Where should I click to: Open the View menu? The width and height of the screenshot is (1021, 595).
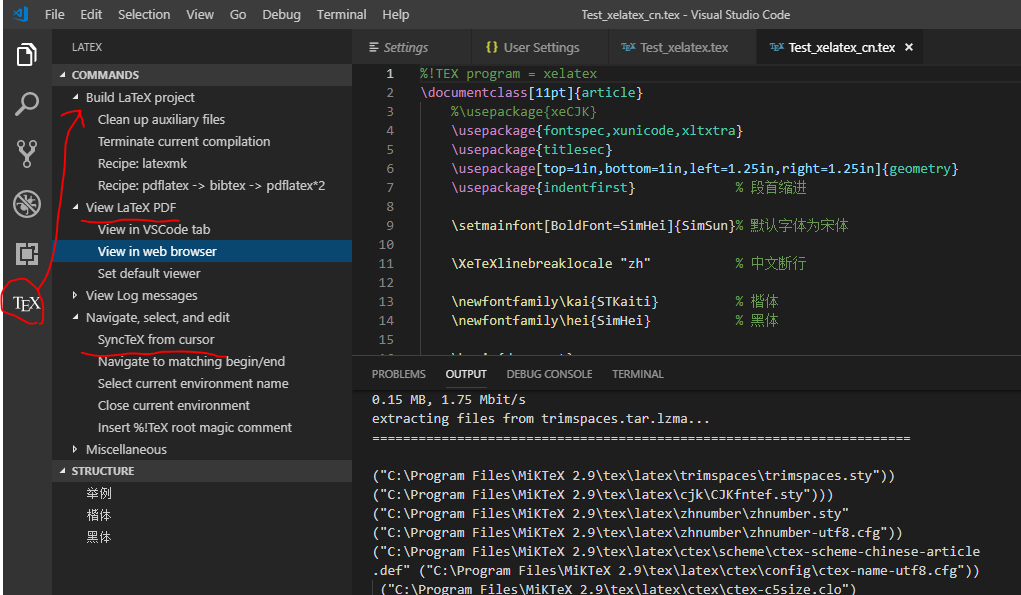click(x=200, y=14)
